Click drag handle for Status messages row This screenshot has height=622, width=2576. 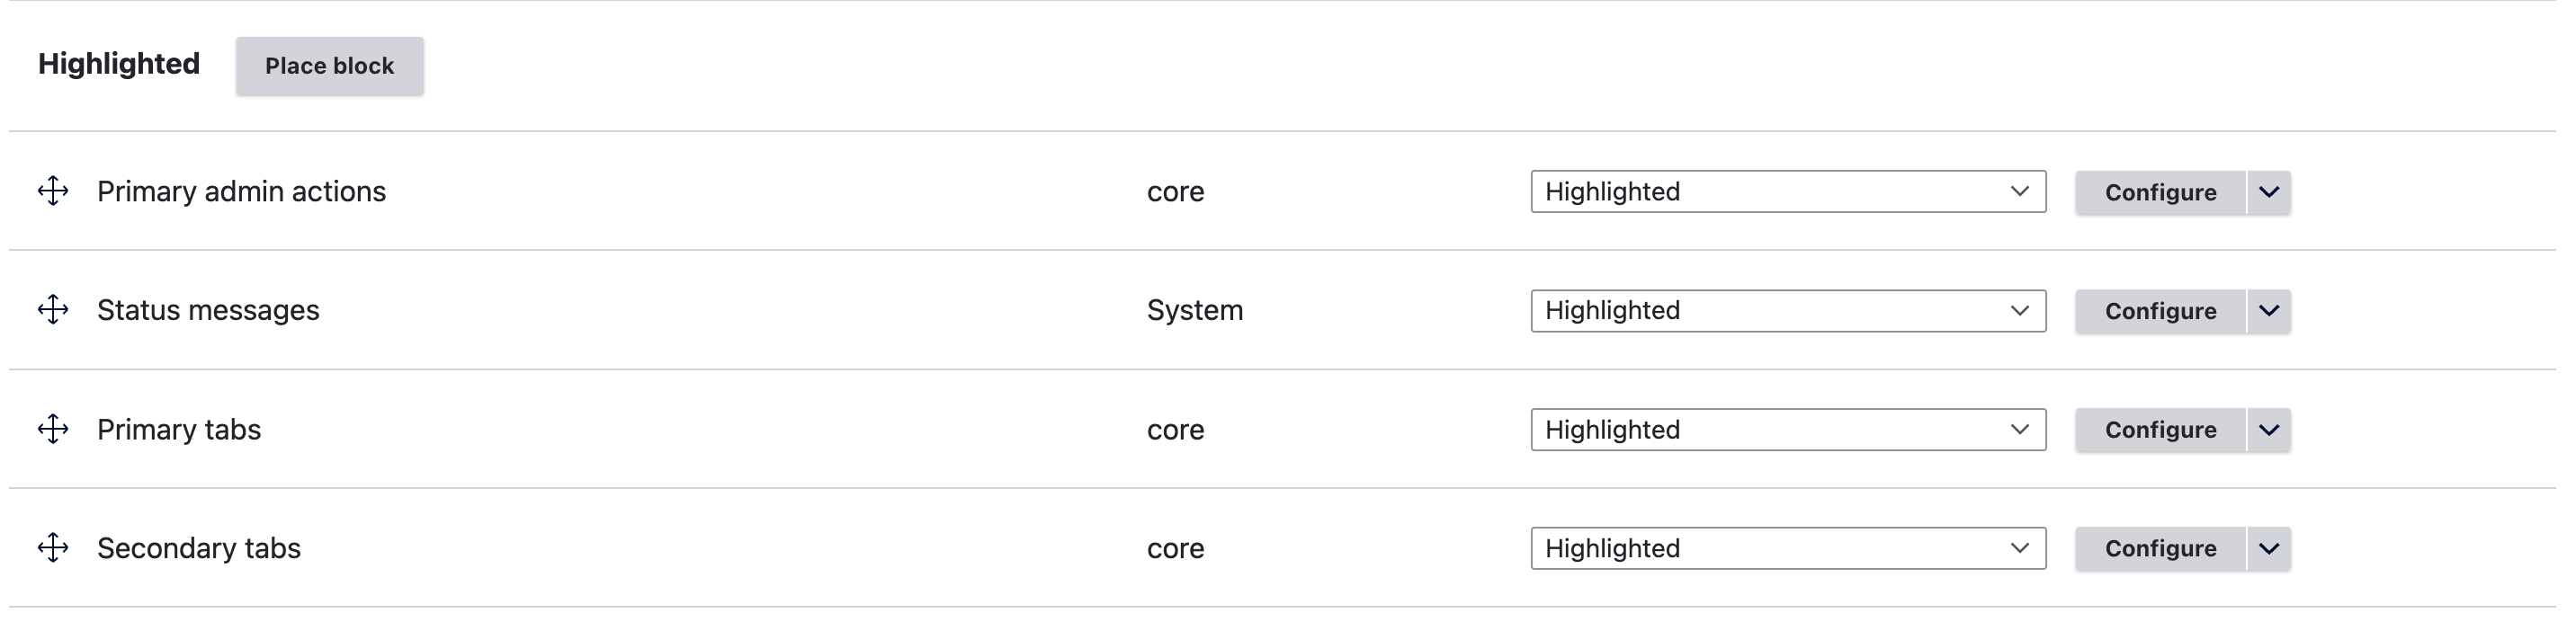pyautogui.click(x=53, y=310)
